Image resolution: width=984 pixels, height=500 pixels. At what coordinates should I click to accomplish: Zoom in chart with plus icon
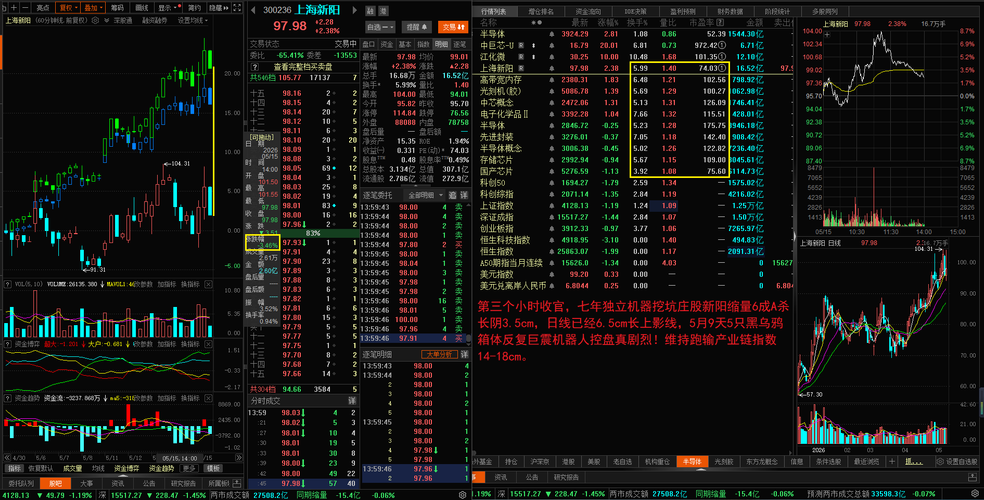point(14,8)
